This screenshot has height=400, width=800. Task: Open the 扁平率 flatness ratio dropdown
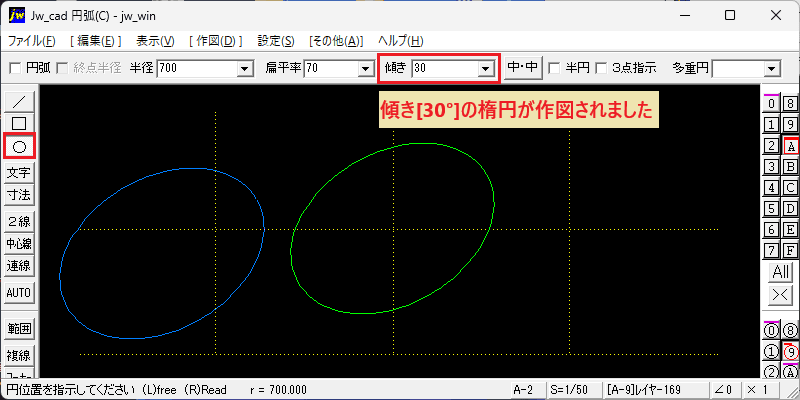pos(365,68)
